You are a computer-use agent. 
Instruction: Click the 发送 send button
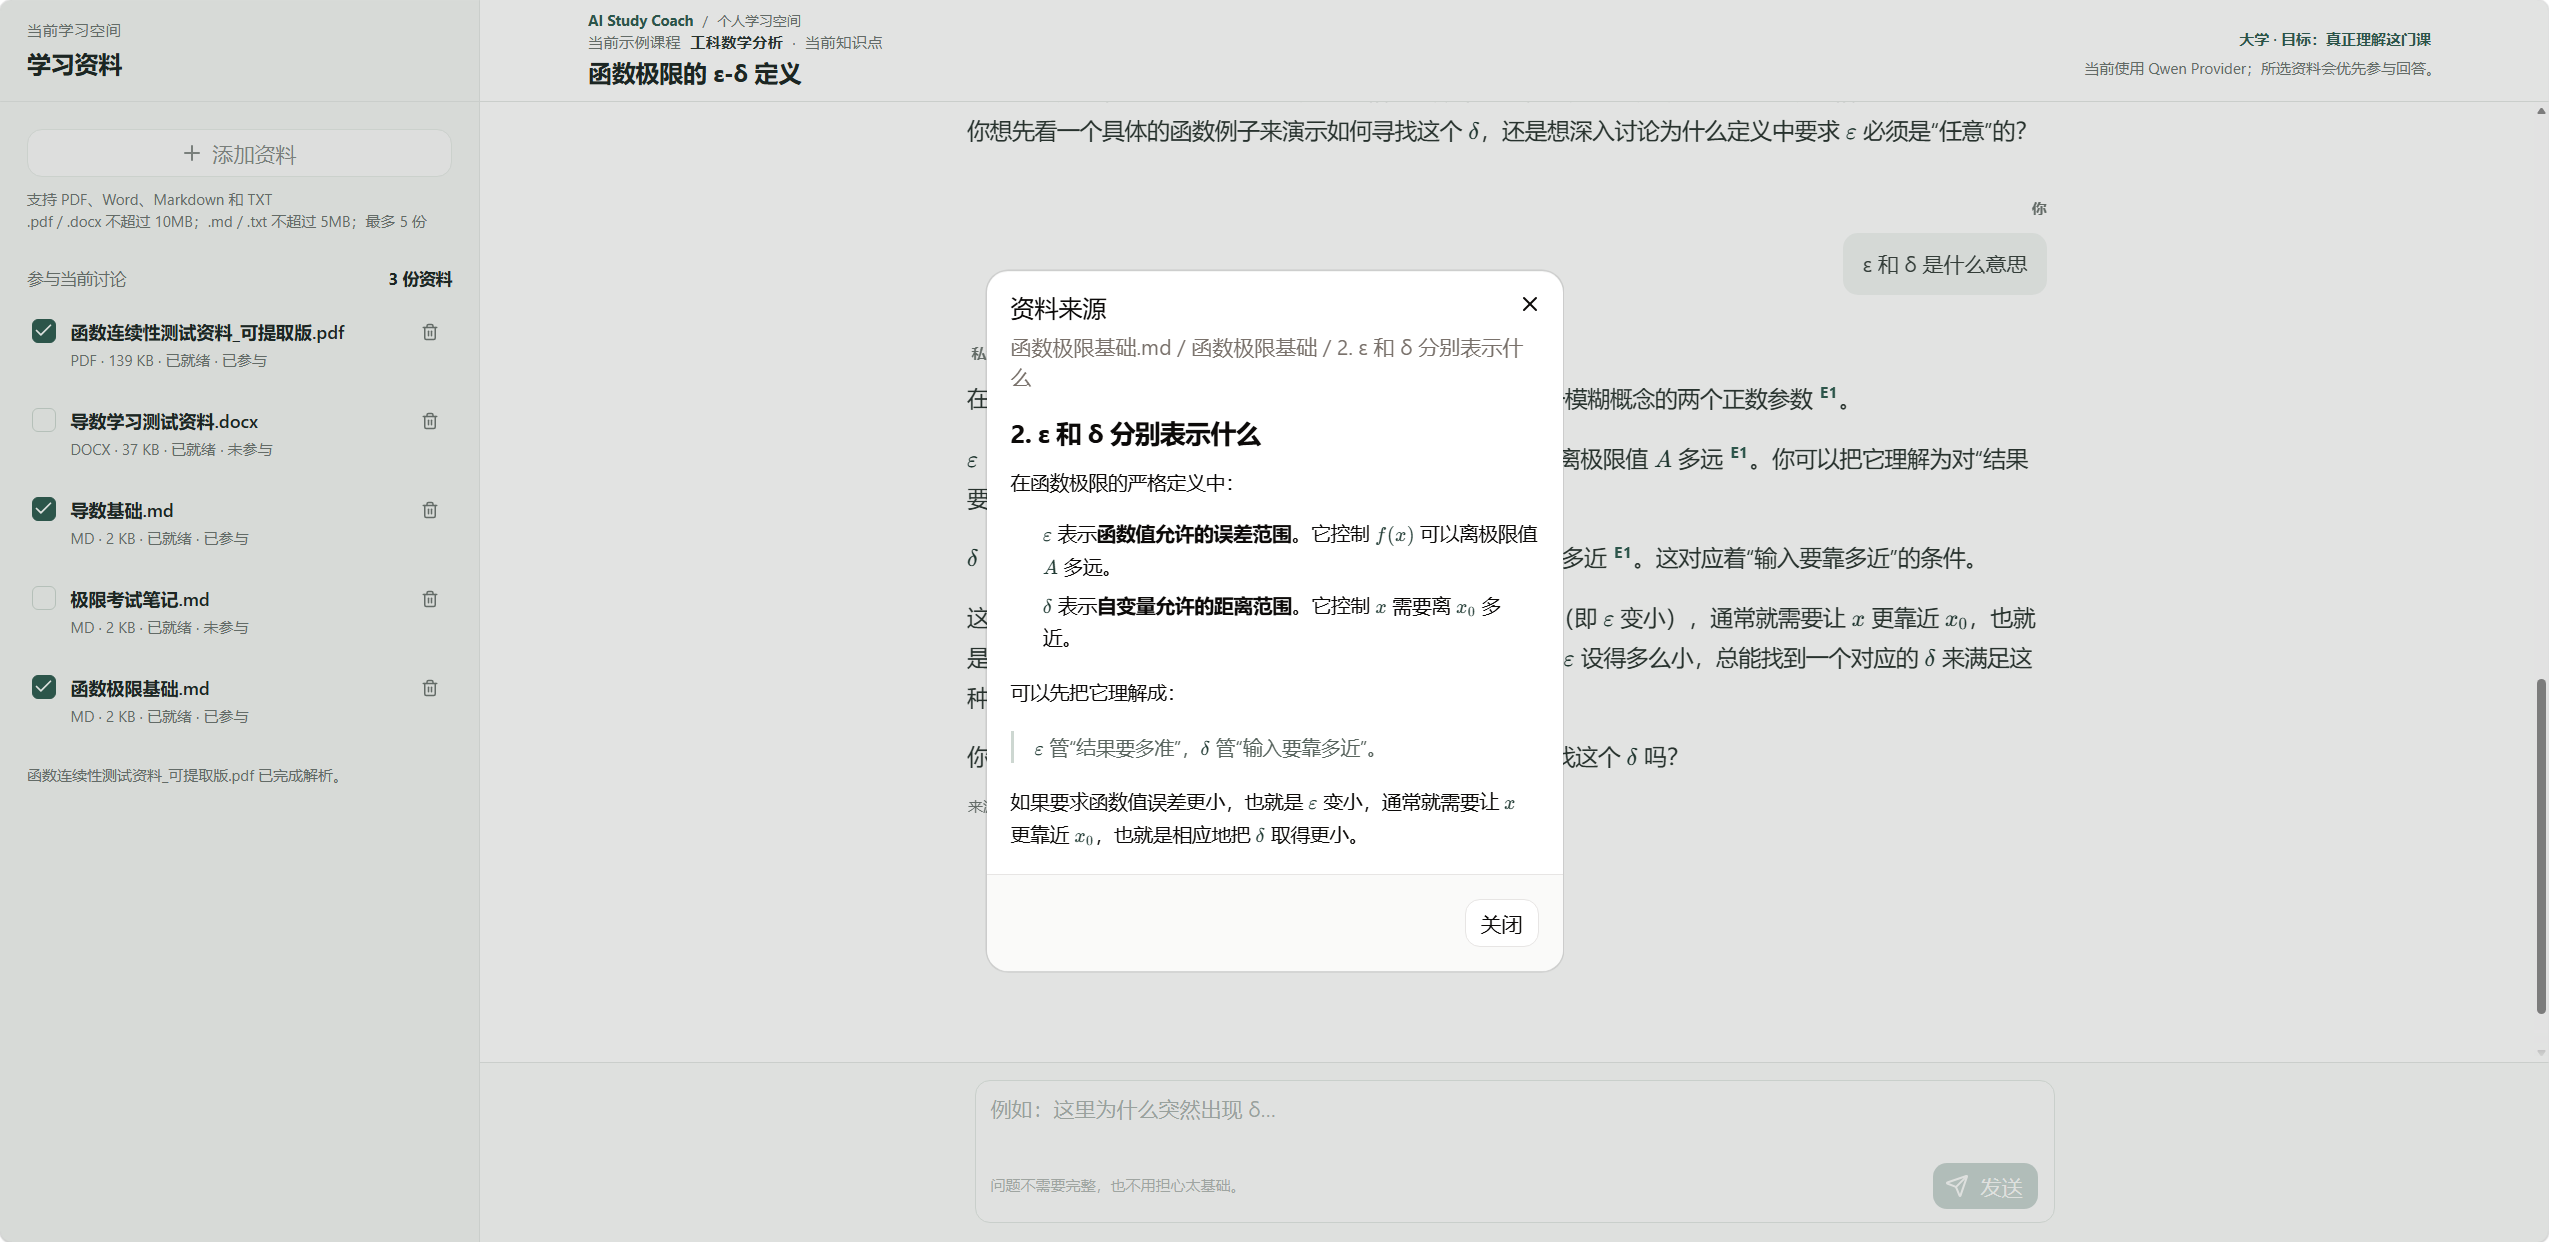pos(1985,1186)
